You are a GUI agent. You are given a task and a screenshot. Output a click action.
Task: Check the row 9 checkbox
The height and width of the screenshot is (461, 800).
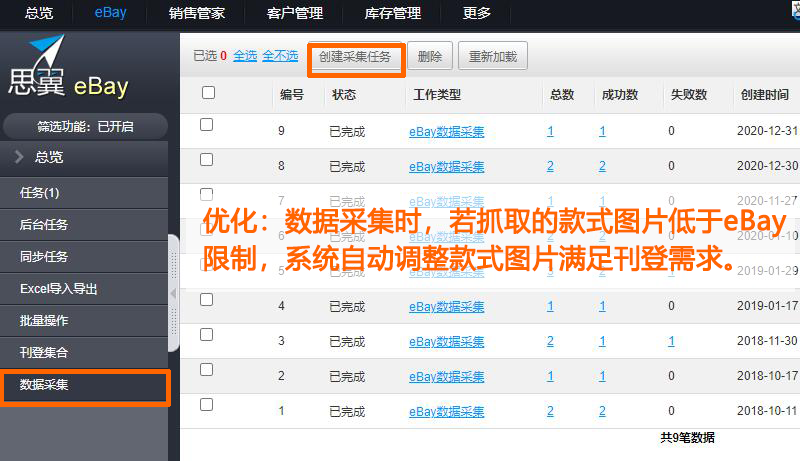pyautogui.click(x=206, y=124)
